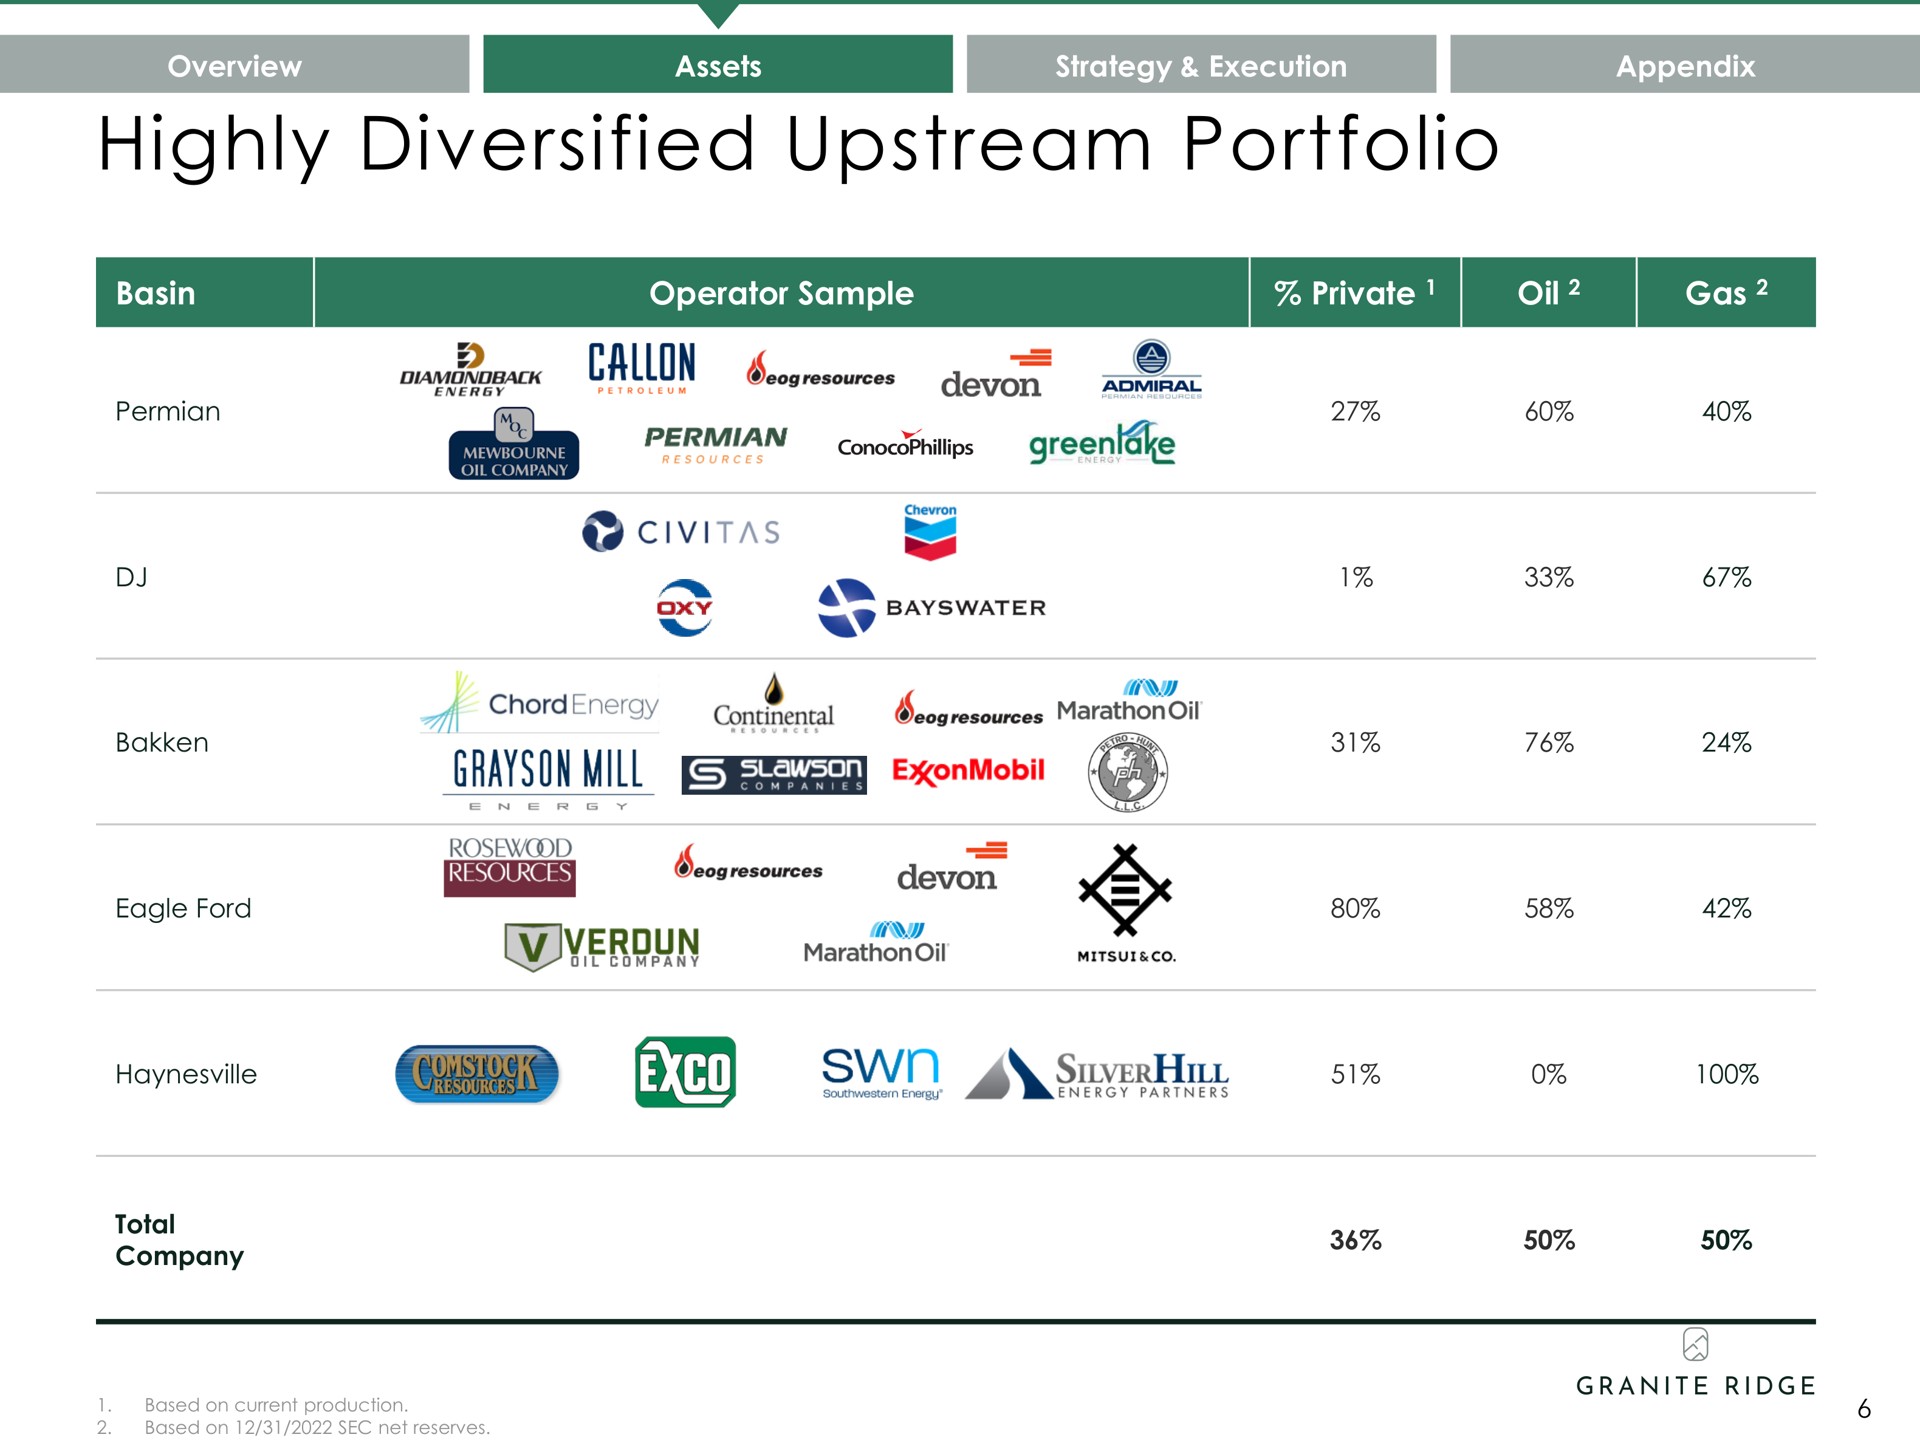Click Bakken's 31% private value
Viewport: 1920px width, 1440px height.
pos(1355,742)
